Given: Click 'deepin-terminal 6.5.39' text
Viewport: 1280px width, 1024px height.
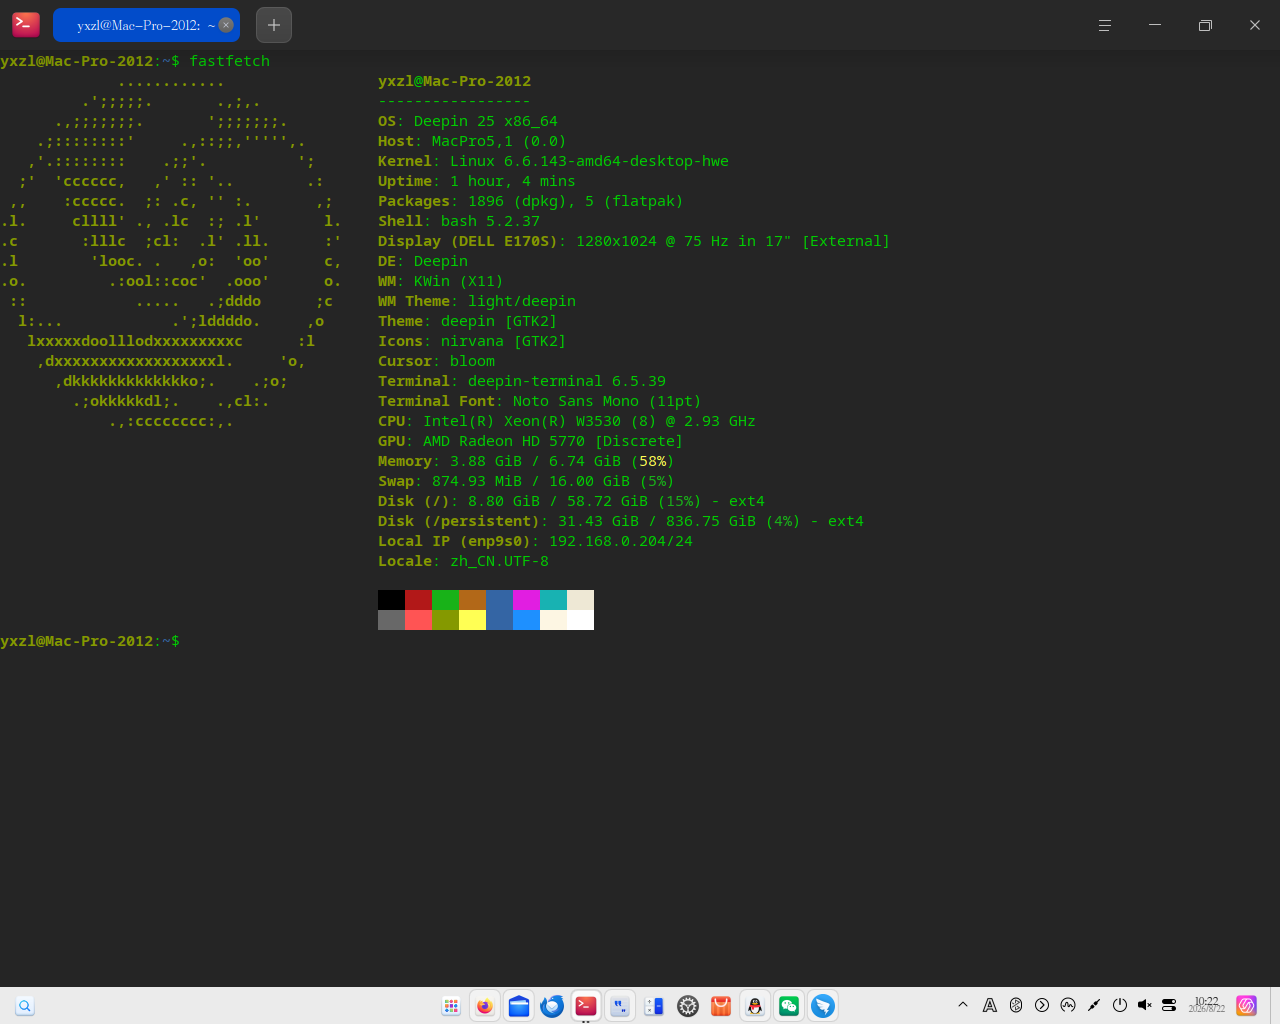Looking at the screenshot, I should tap(567, 381).
